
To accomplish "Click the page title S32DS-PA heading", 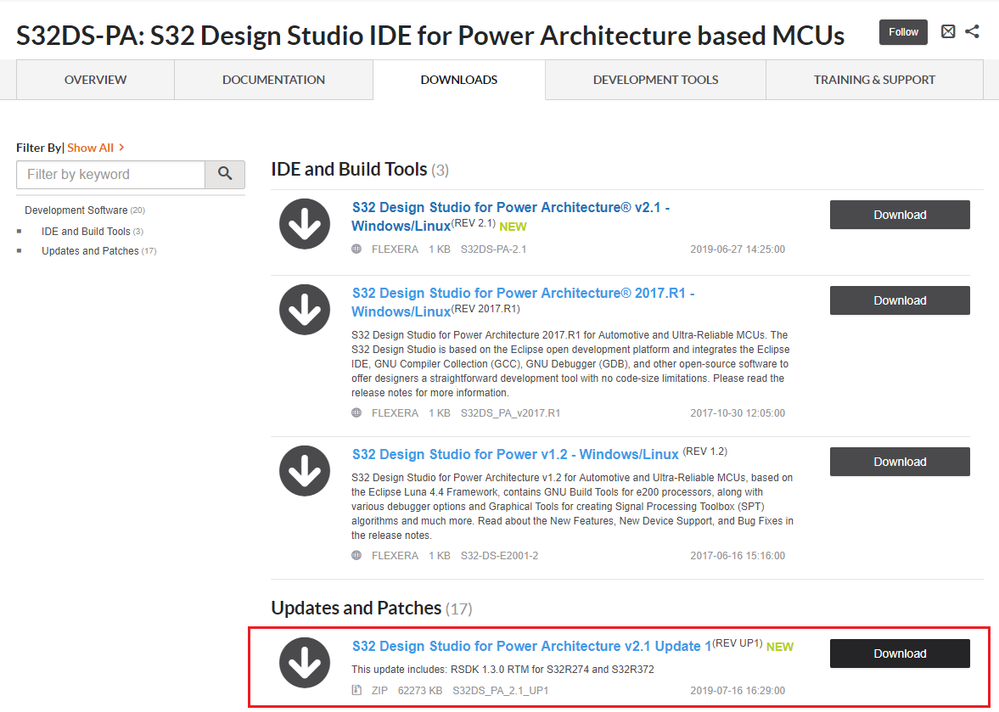I will [x=430, y=35].
